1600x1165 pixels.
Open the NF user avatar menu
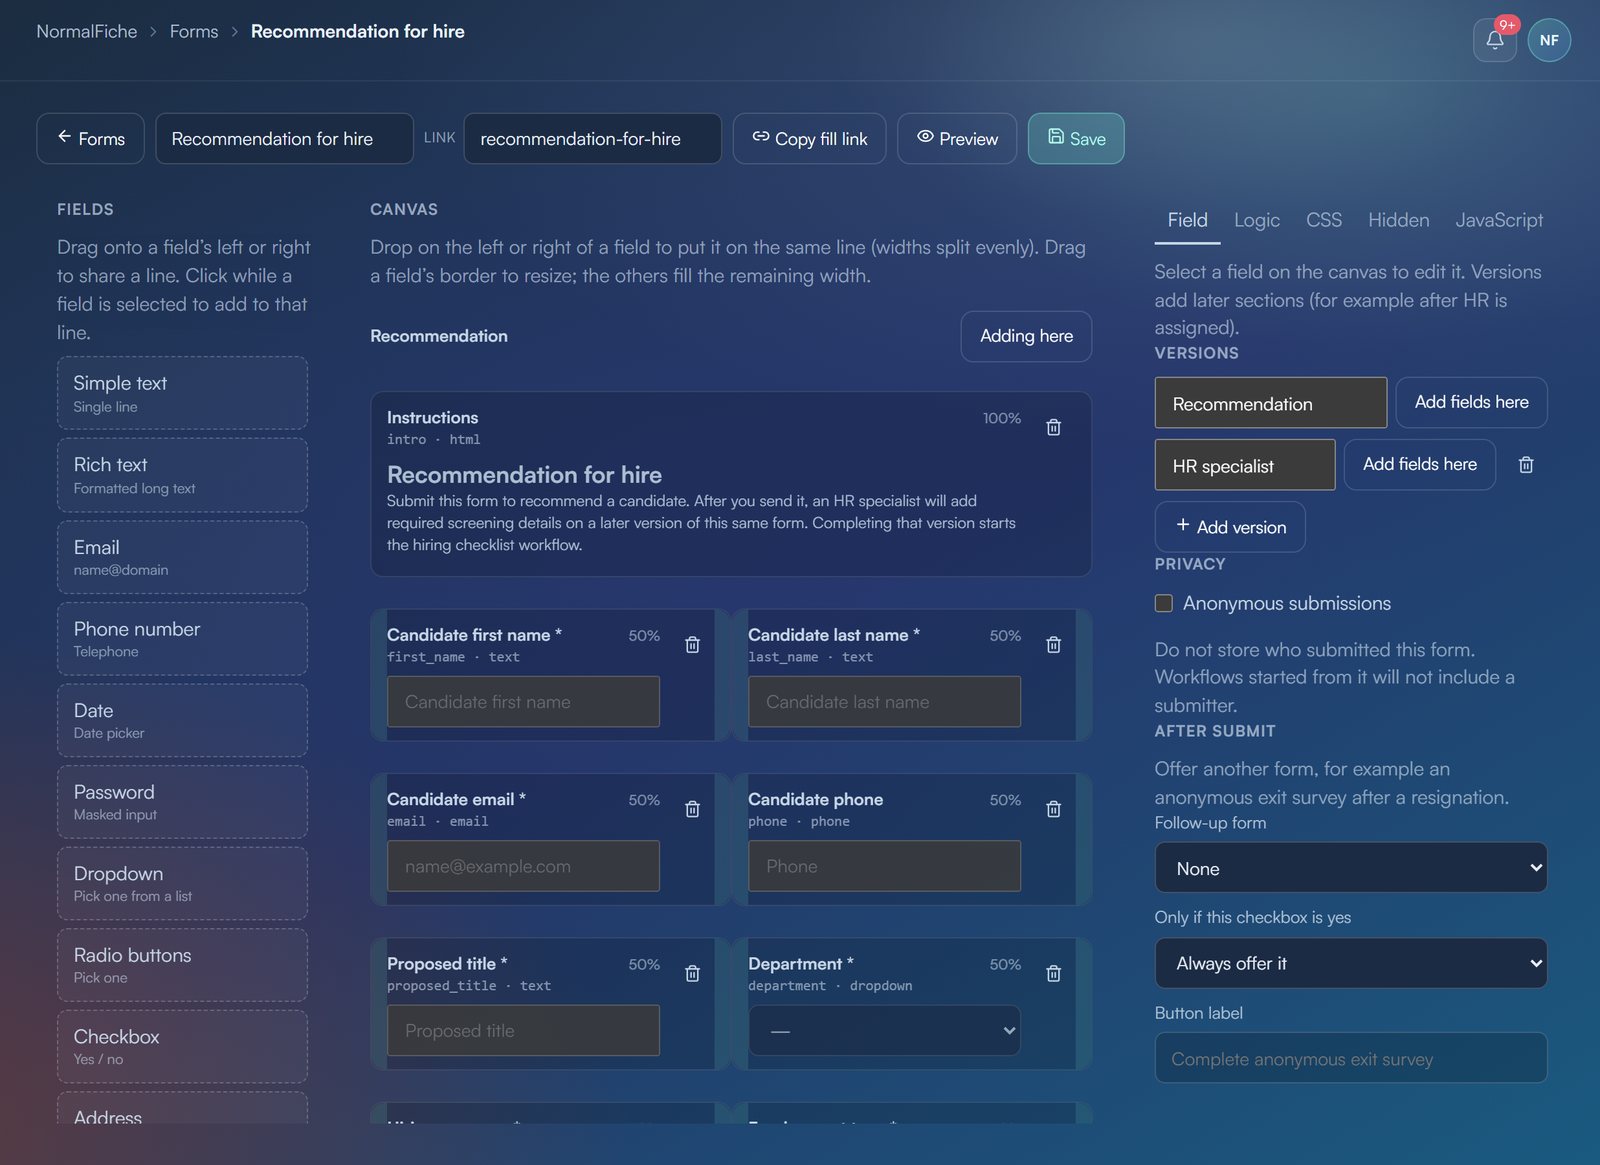[1549, 40]
